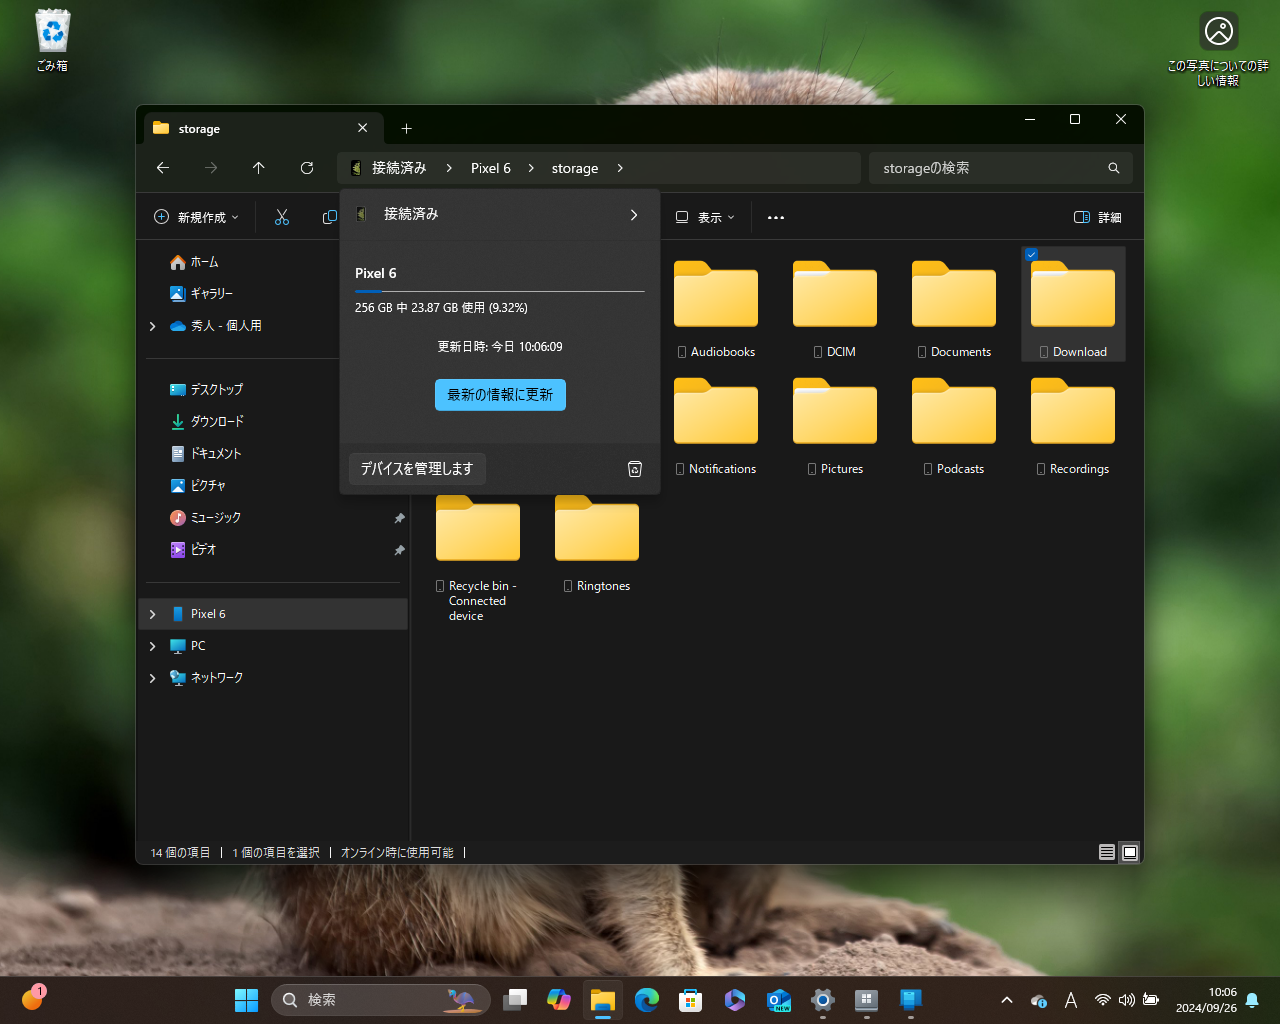
Task: Switch to the details list view in the status bar
Action: coord(1107,852)
